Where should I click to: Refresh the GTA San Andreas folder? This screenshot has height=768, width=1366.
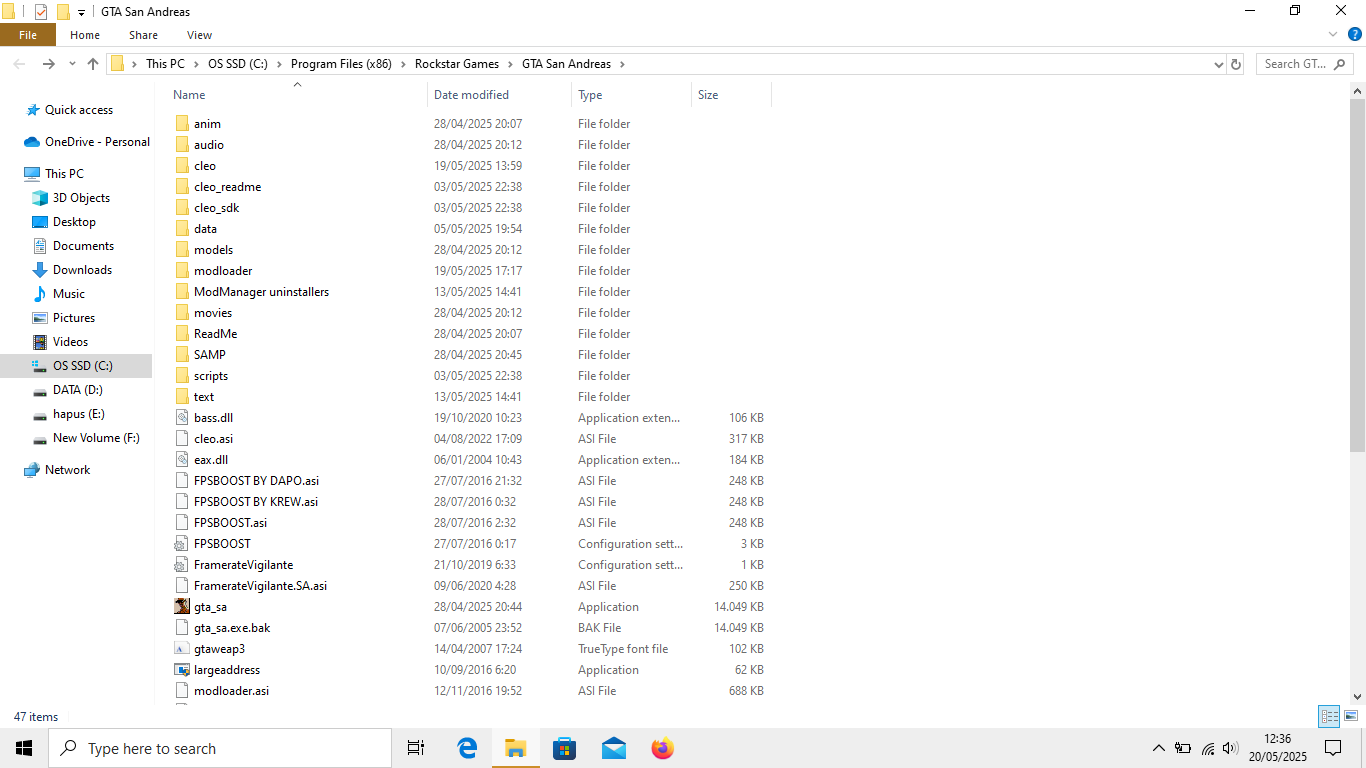(1236, 64)
